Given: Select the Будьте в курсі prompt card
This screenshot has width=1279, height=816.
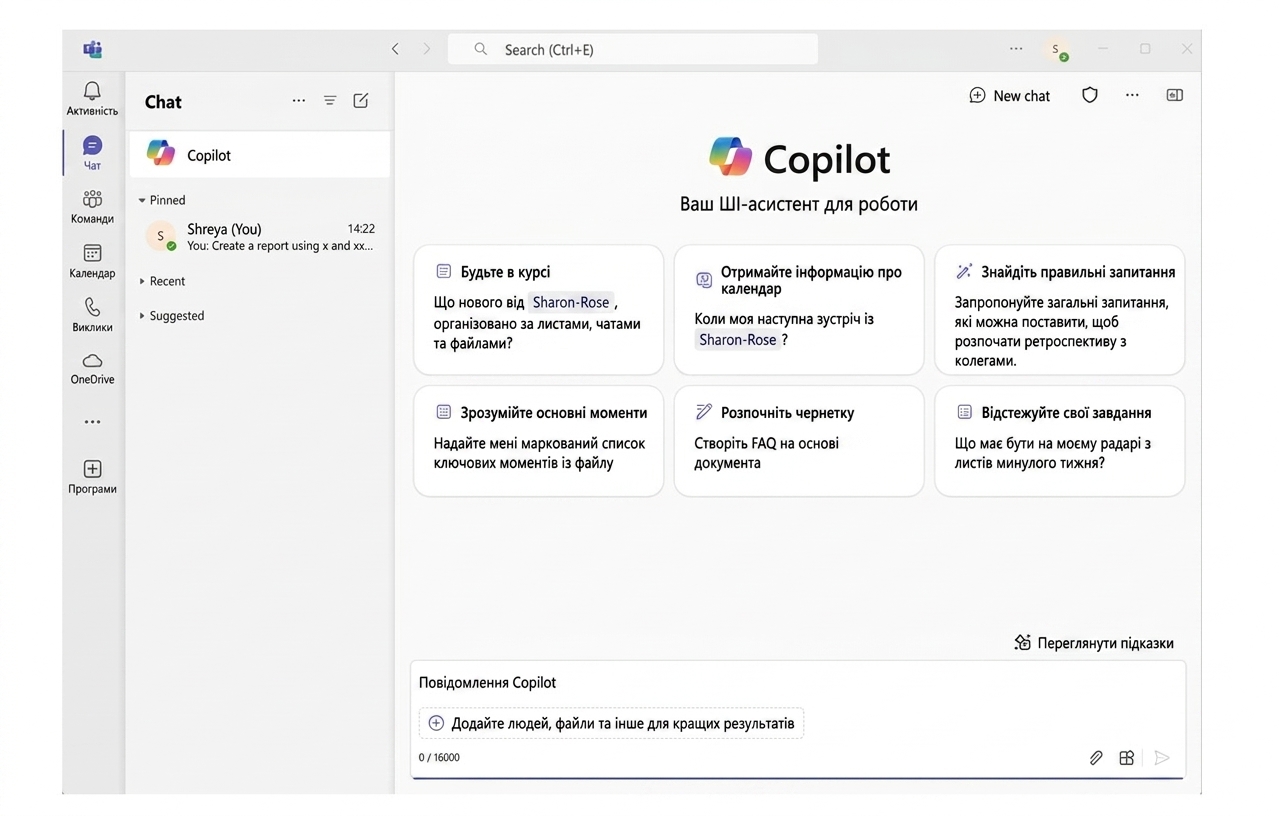Looking at the screenshot, I should [x=538, y=310].
